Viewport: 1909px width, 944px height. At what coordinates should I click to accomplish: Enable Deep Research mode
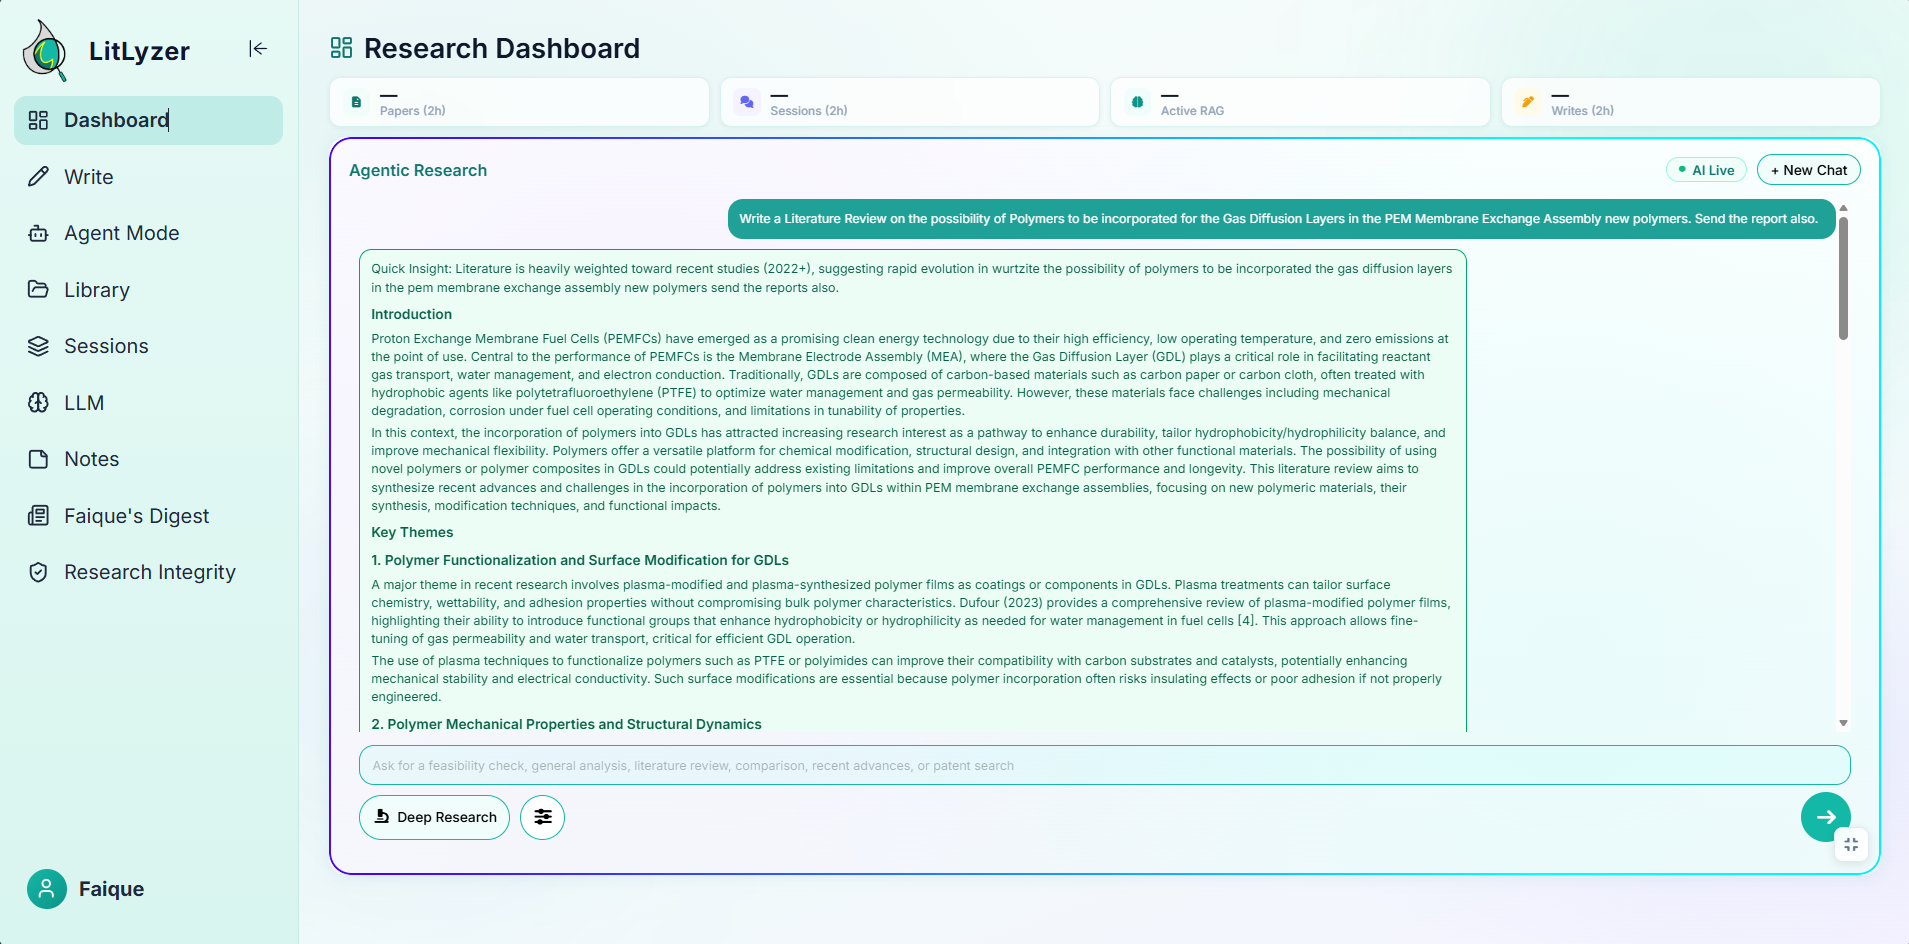click(x=434, y=817)
